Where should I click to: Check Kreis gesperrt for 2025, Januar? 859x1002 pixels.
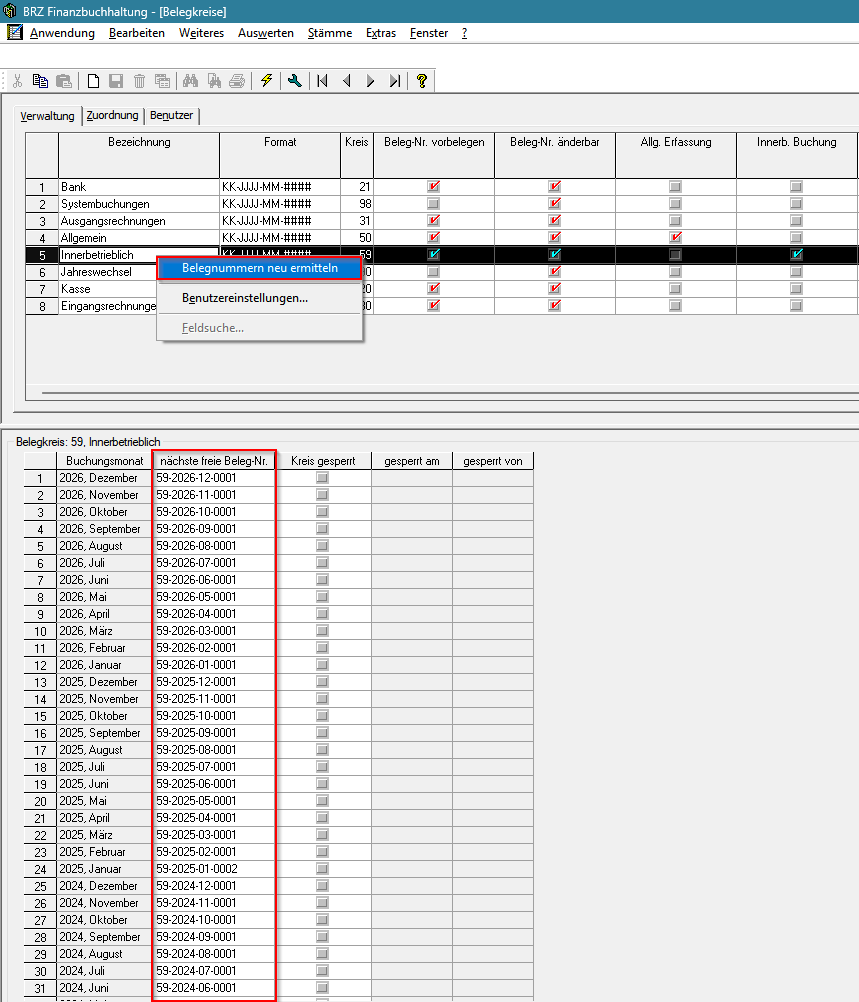coord(323,869)
